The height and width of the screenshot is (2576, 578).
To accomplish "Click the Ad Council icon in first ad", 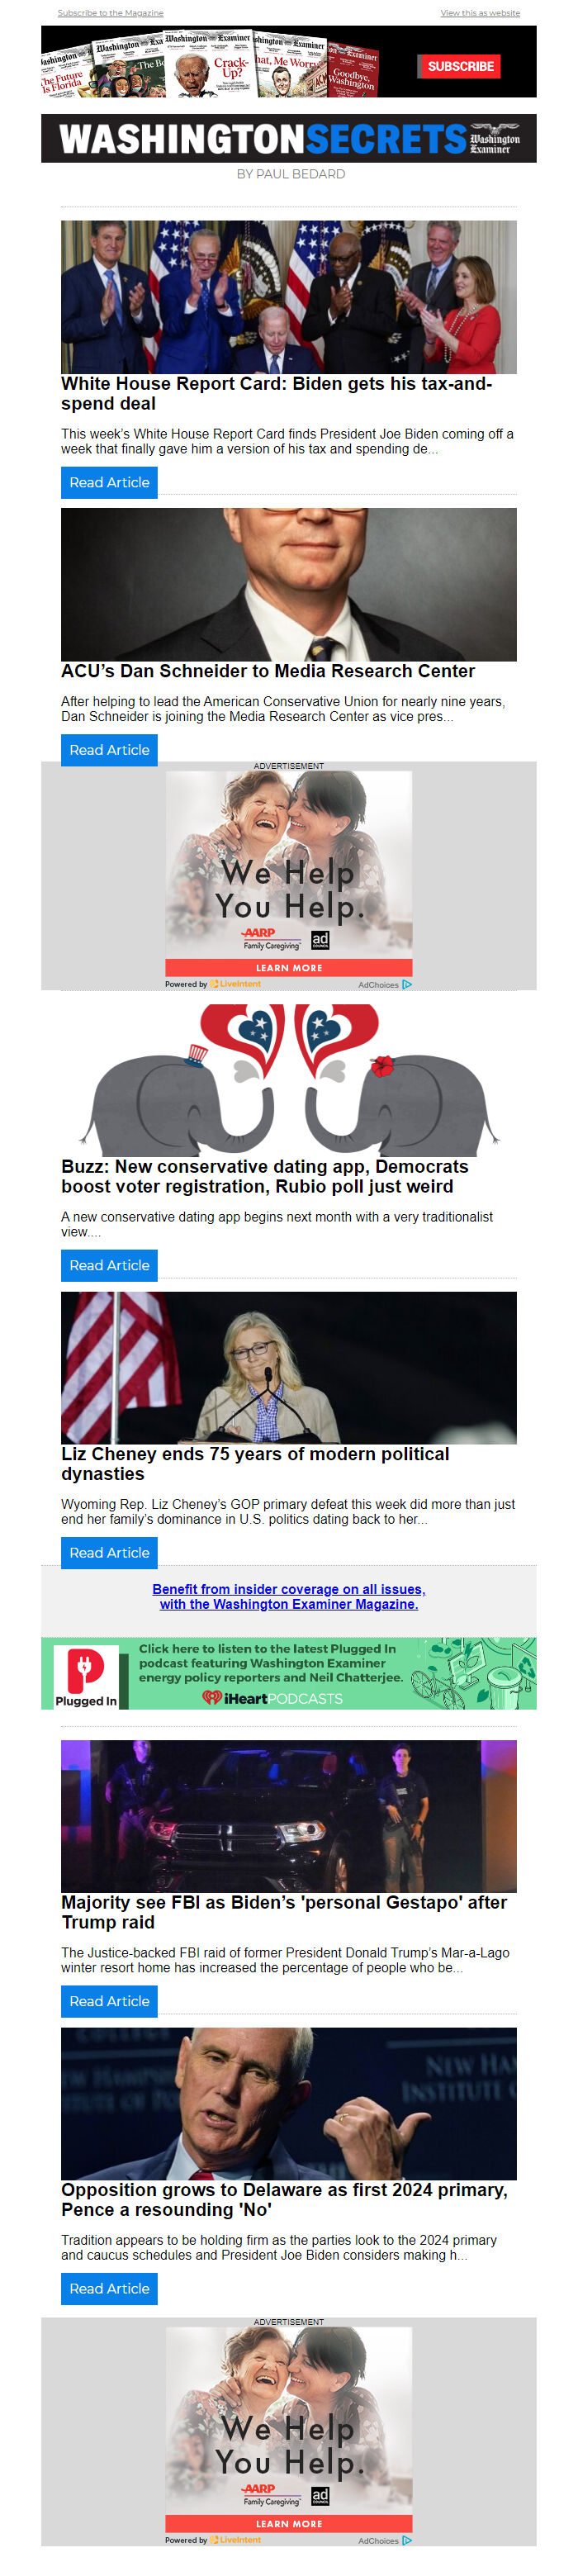I will point(320,939).
